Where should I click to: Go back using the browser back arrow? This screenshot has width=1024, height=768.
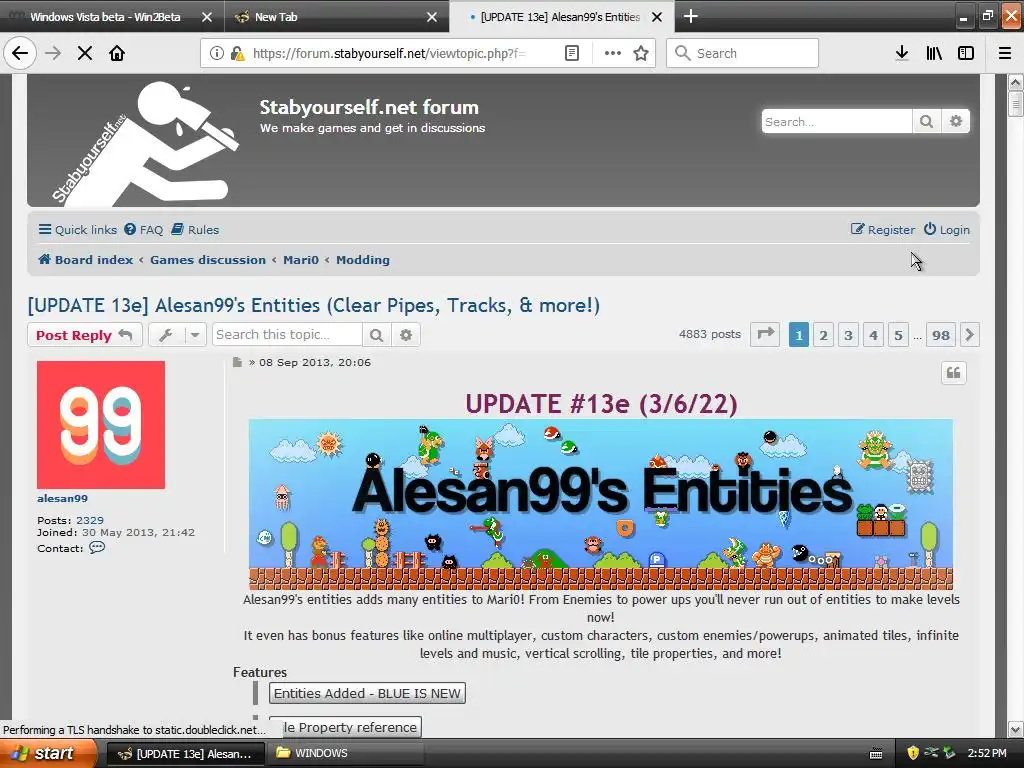(20, 53)
